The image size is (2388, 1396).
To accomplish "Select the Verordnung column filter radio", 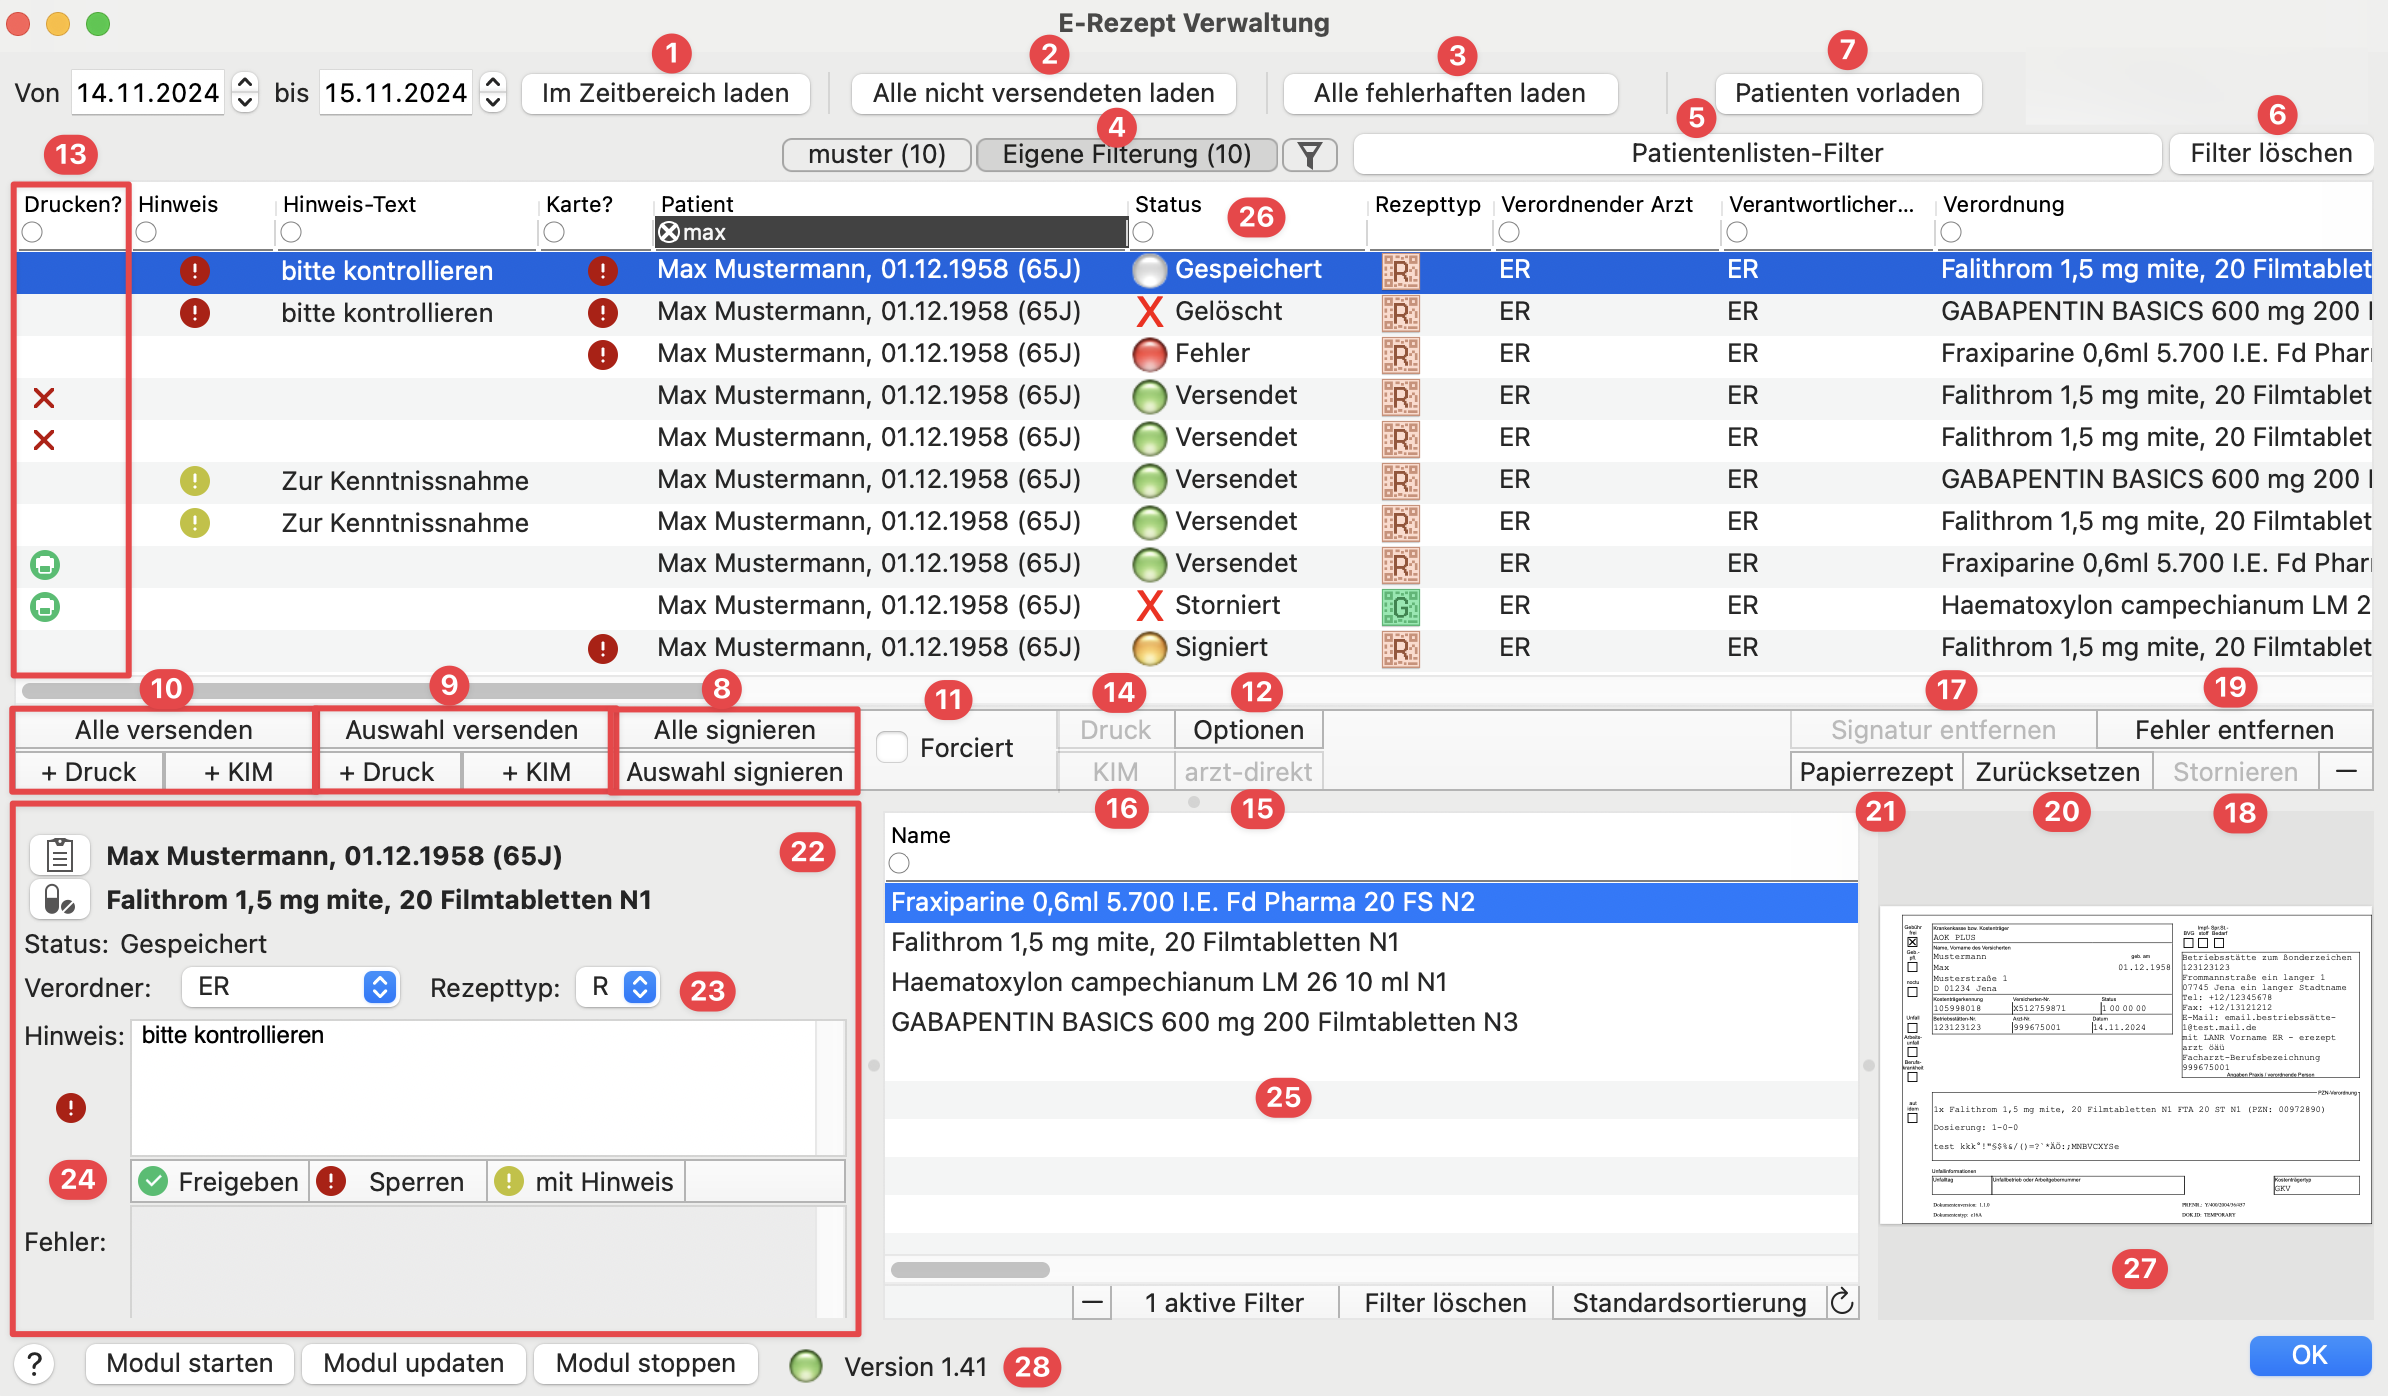I will [1951, 232].
